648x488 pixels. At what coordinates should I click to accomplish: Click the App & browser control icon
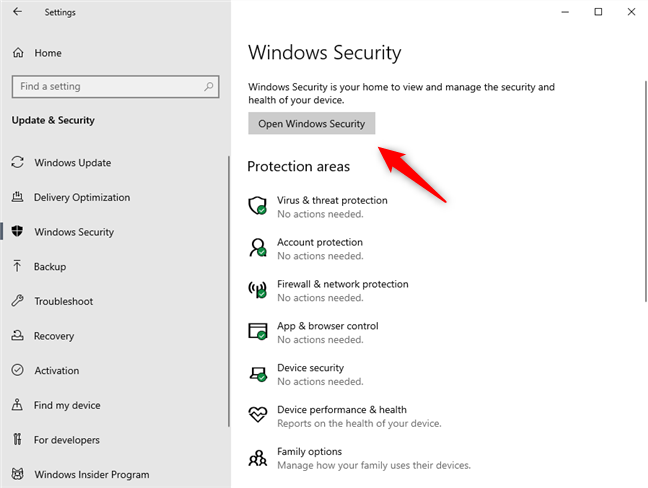click(x=258, y=331)
